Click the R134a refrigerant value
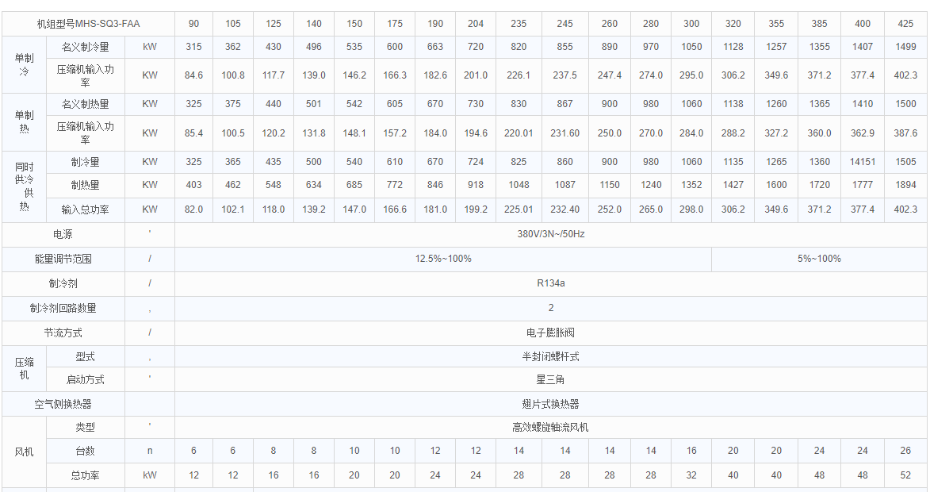 (549, 283)
